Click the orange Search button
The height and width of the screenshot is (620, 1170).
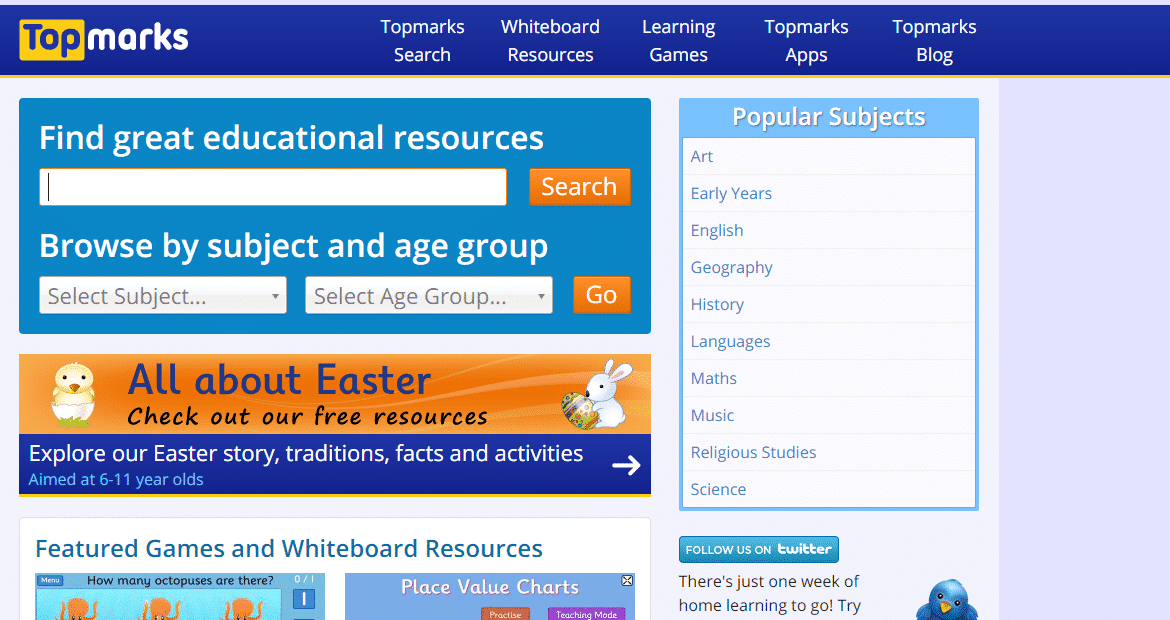click(x=580, y=187)
